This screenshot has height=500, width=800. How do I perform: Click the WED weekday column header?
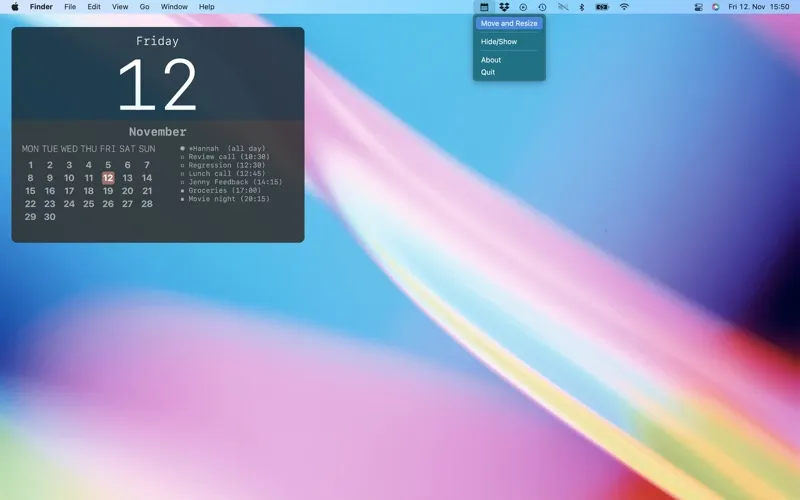tap(69, 149)
